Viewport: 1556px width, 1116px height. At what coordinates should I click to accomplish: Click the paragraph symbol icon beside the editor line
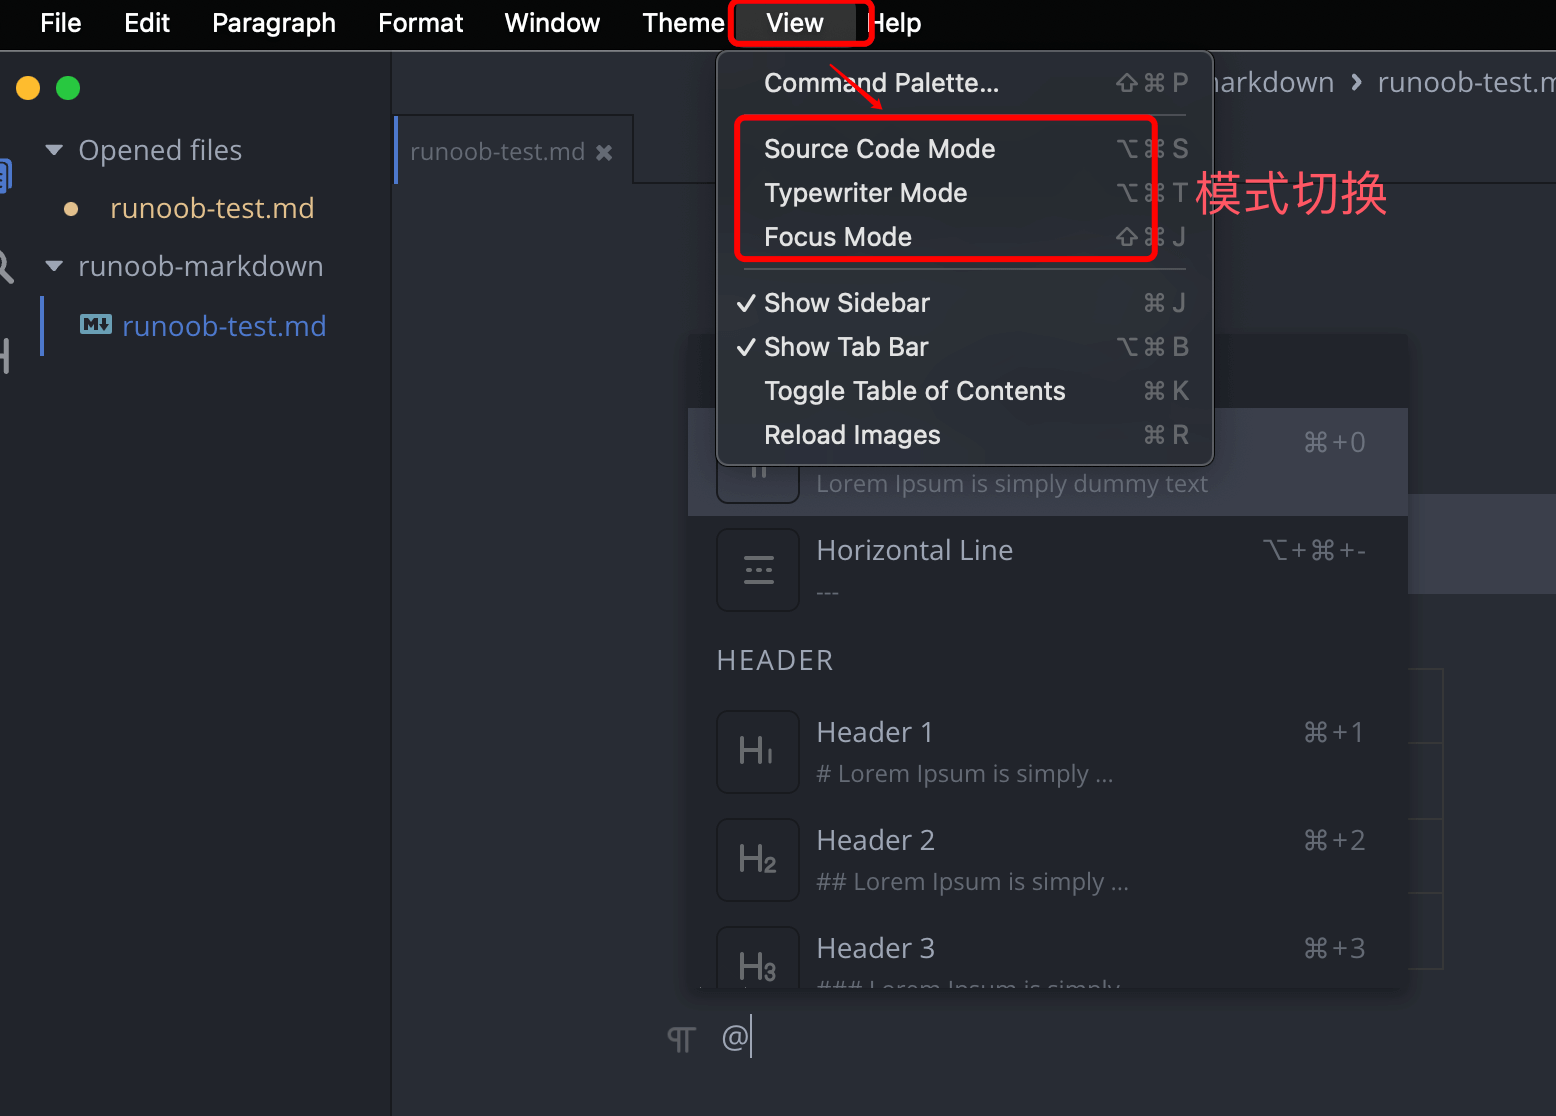tap(681, 1040)
